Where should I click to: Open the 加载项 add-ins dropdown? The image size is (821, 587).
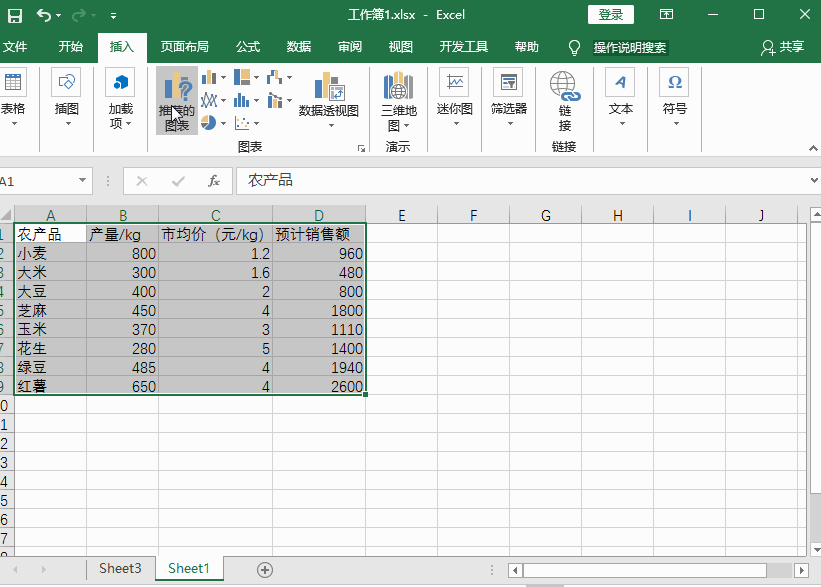120,99
